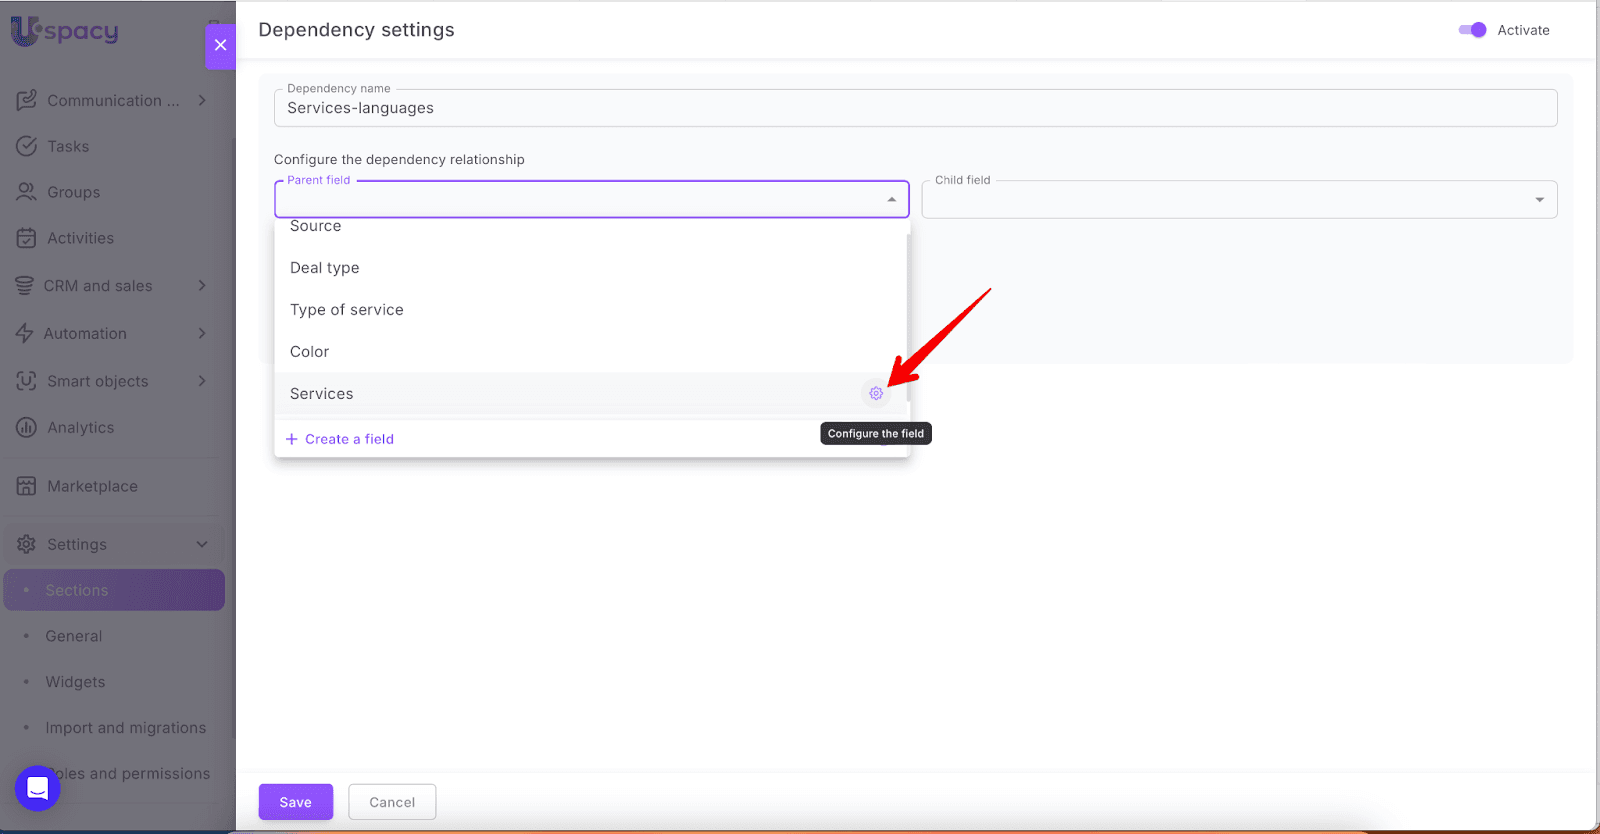This screenshot has width=1600, height=834.
Task: Expand the CRM and sales submenu
Action: pyautogui.click(x=201, y=286)
